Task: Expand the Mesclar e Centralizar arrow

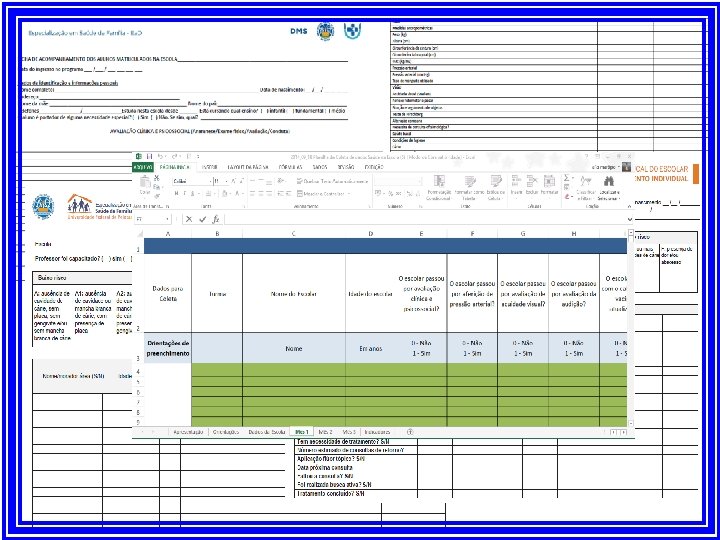Action: pyautogui.click(x=349, y=194)
